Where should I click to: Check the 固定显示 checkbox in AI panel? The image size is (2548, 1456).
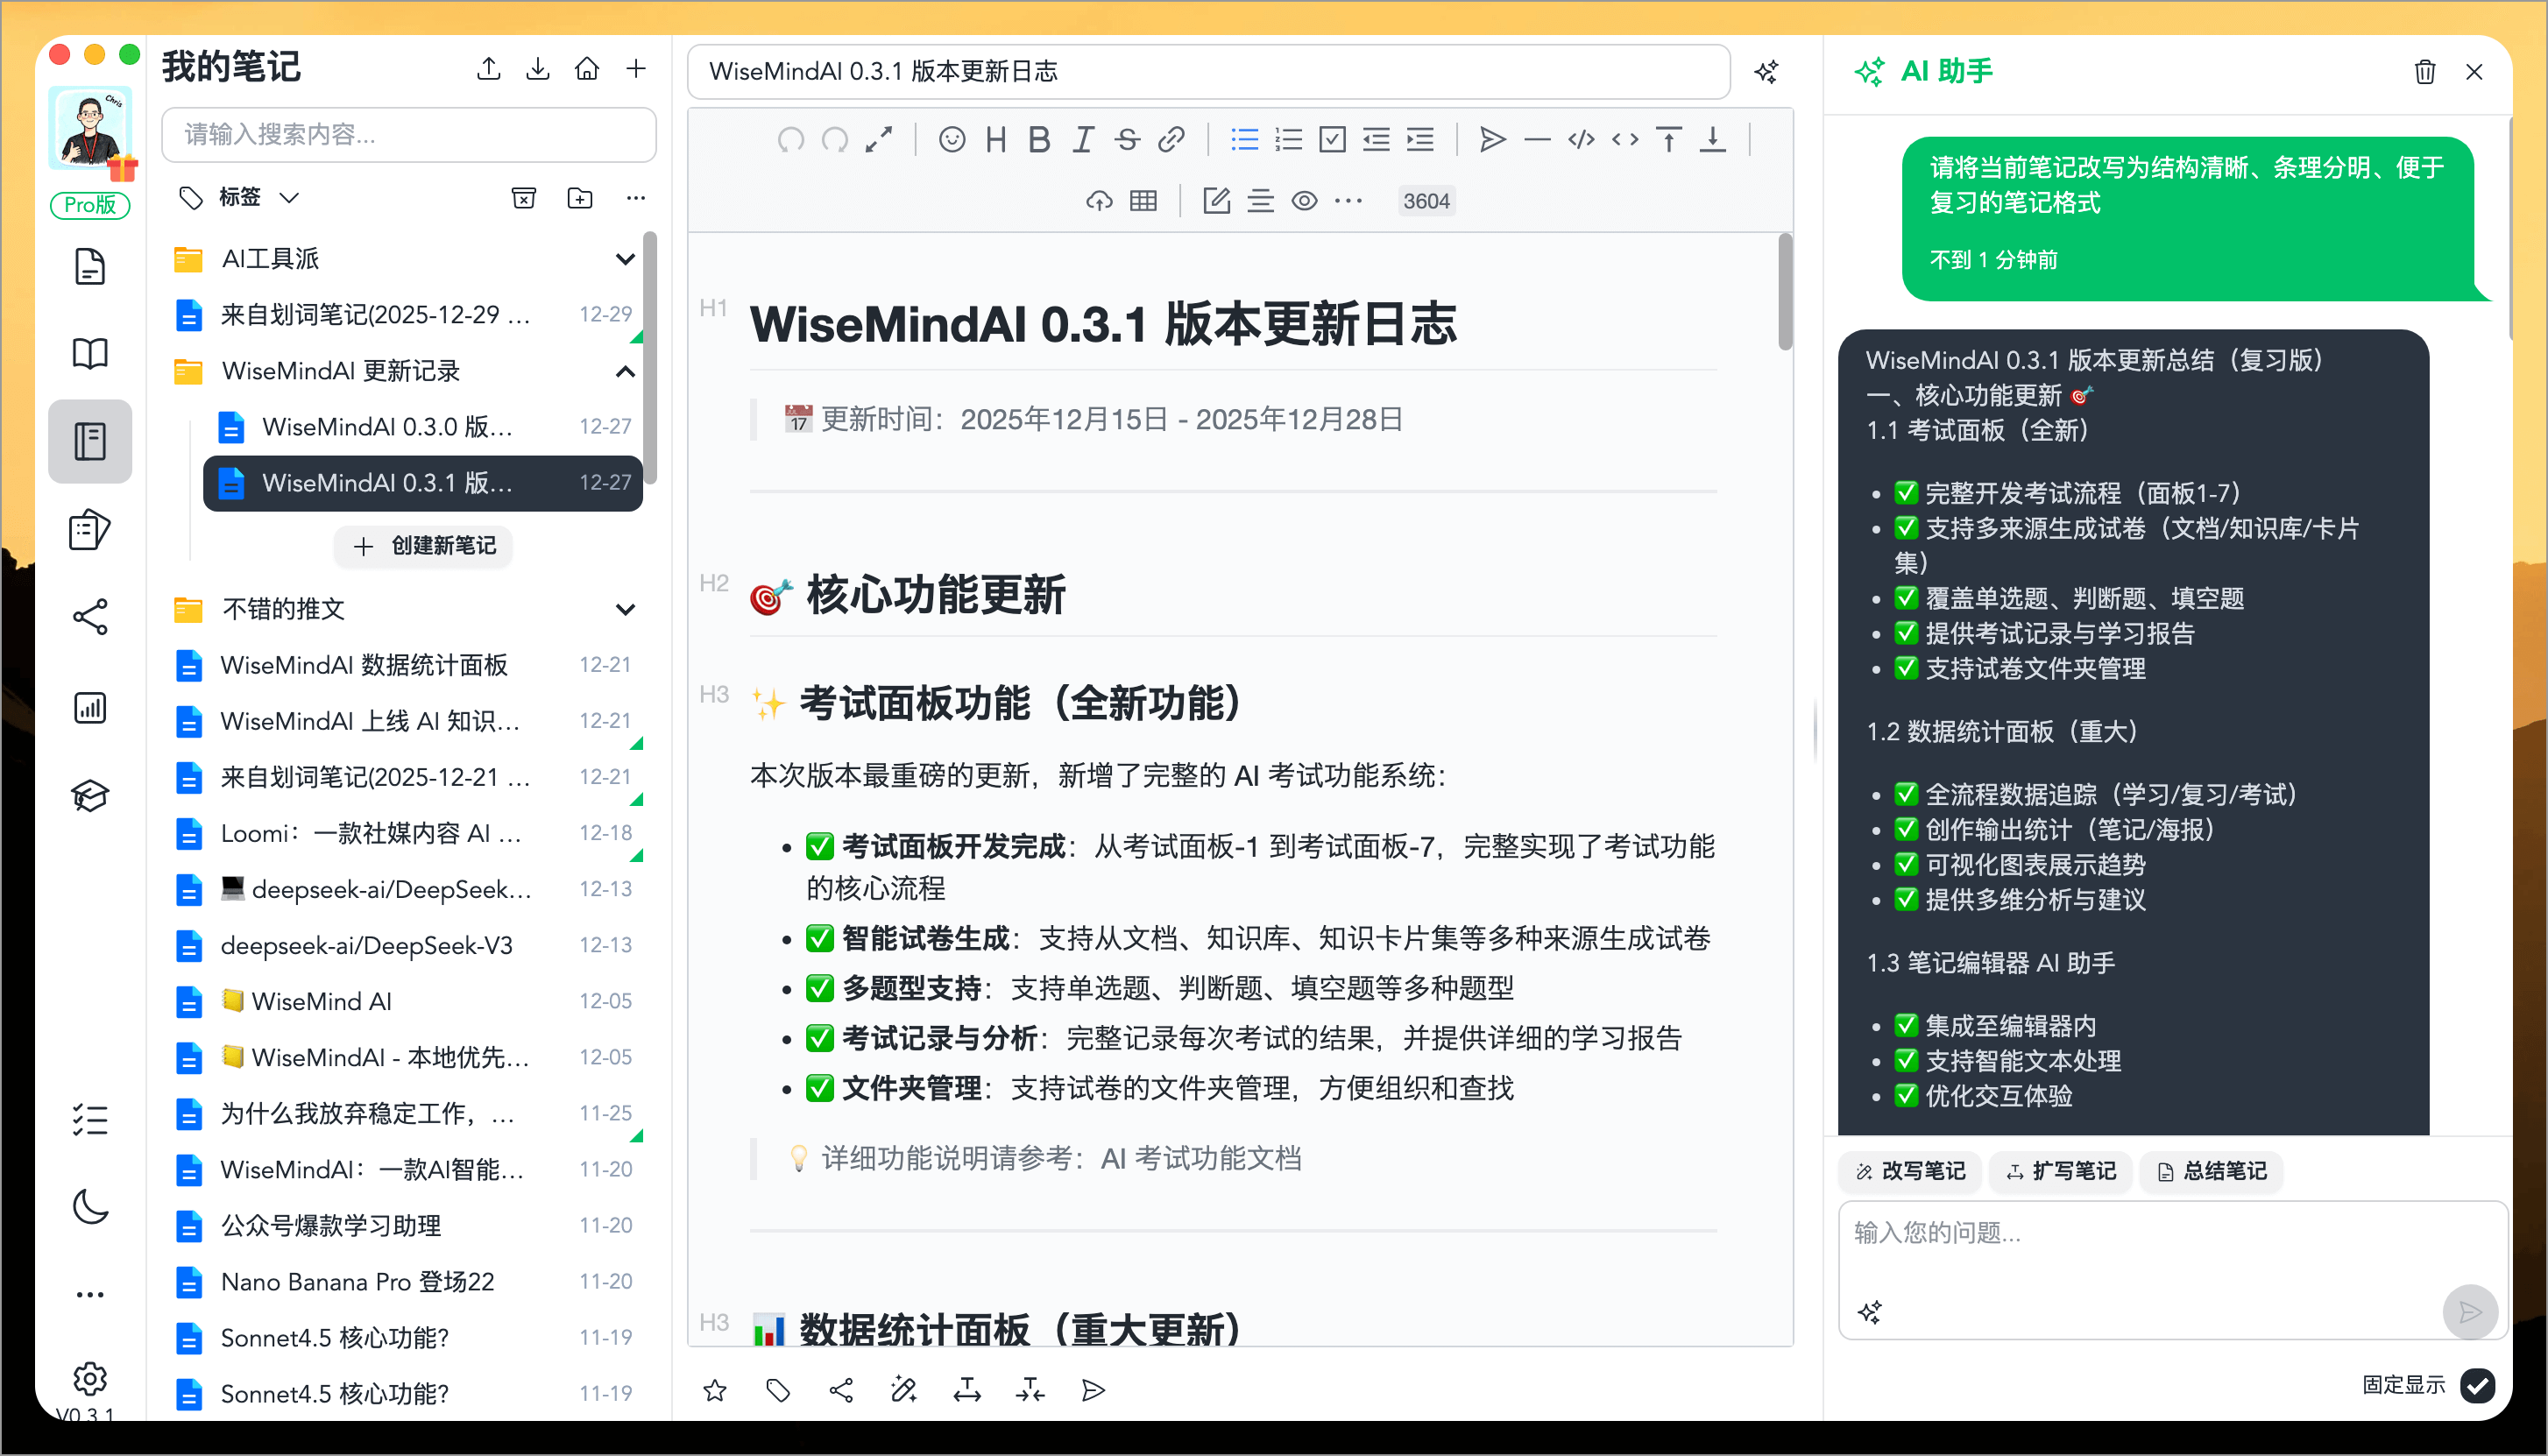pos(2478,1386)
